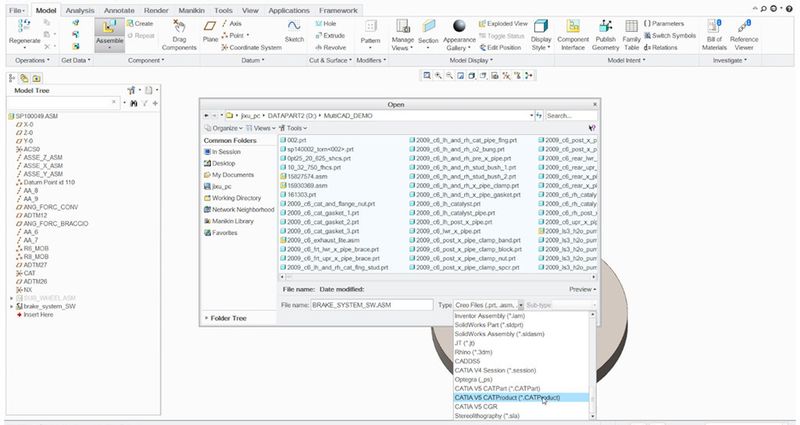Select SP100049.ASM in Model Tree
This screenshot has width=800, height=425.
point(33,116)
